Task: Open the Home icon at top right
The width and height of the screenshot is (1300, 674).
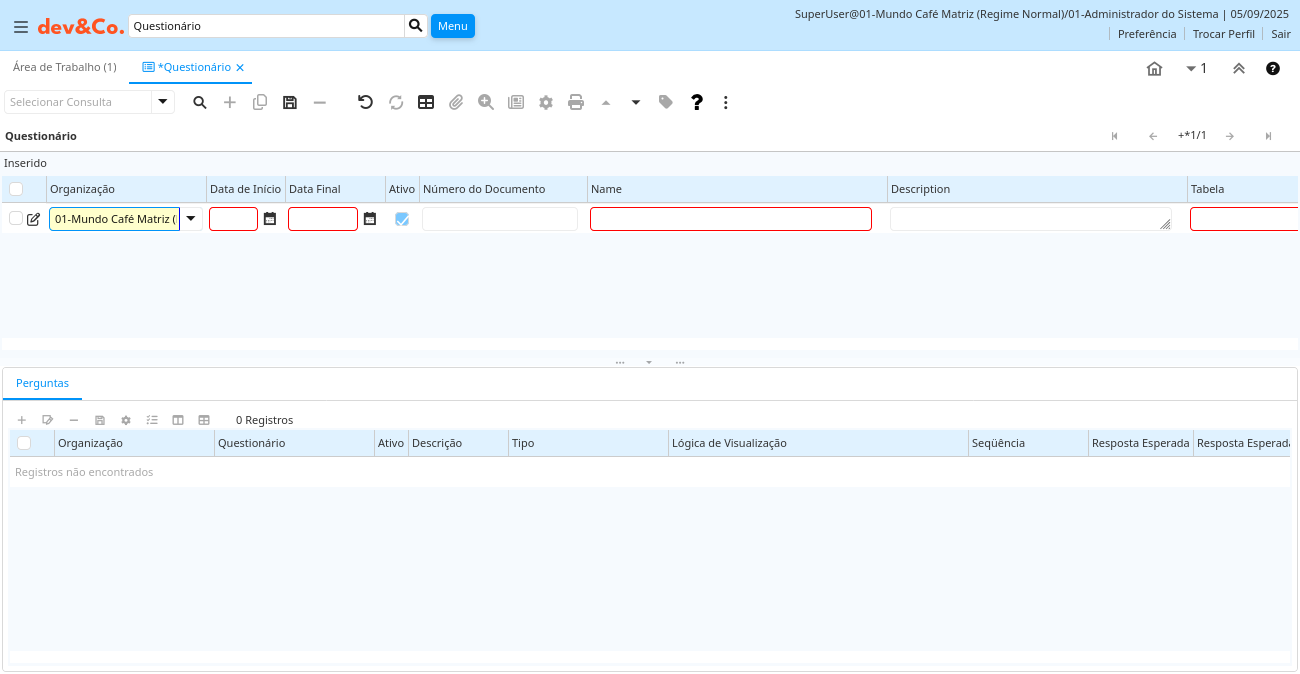Action: [1154, 68]
